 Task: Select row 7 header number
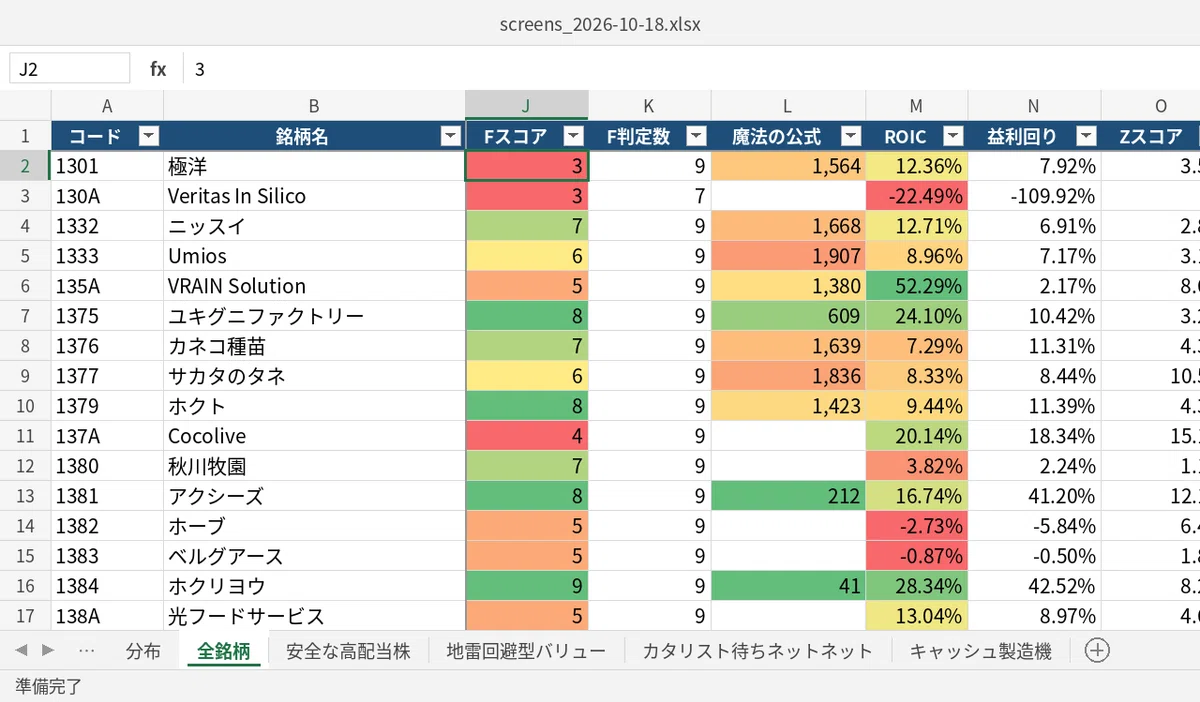25,316
